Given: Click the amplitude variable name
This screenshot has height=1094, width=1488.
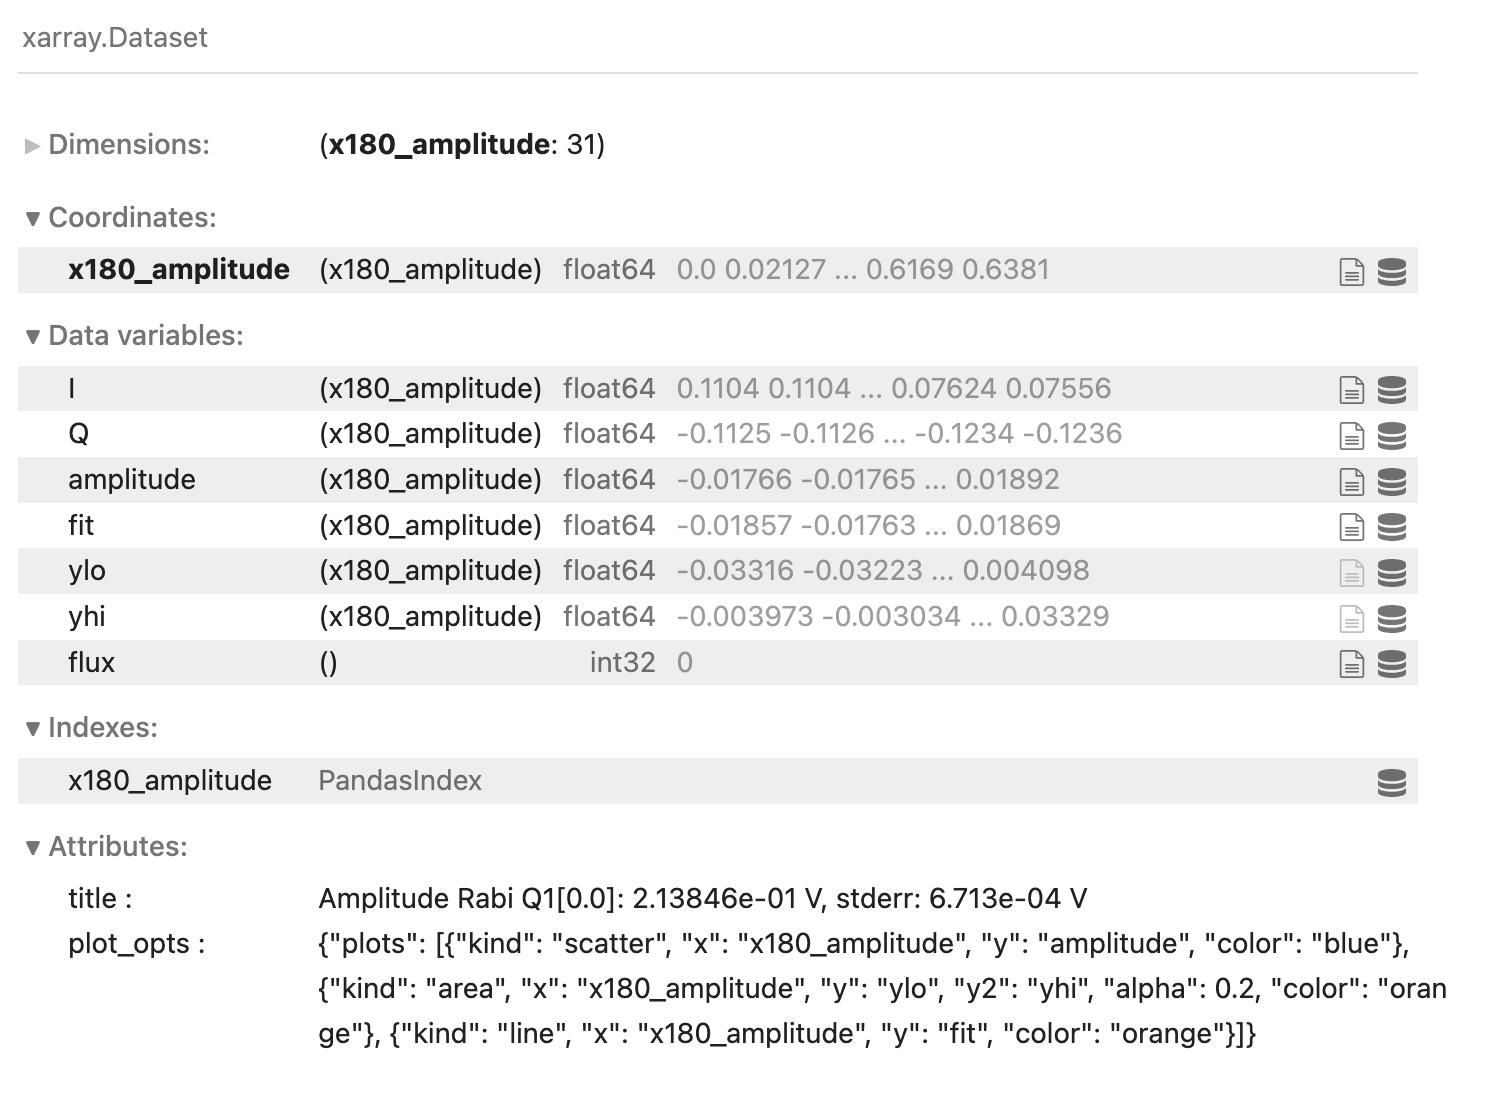Looking at the screenshot, I should [132, 480].
